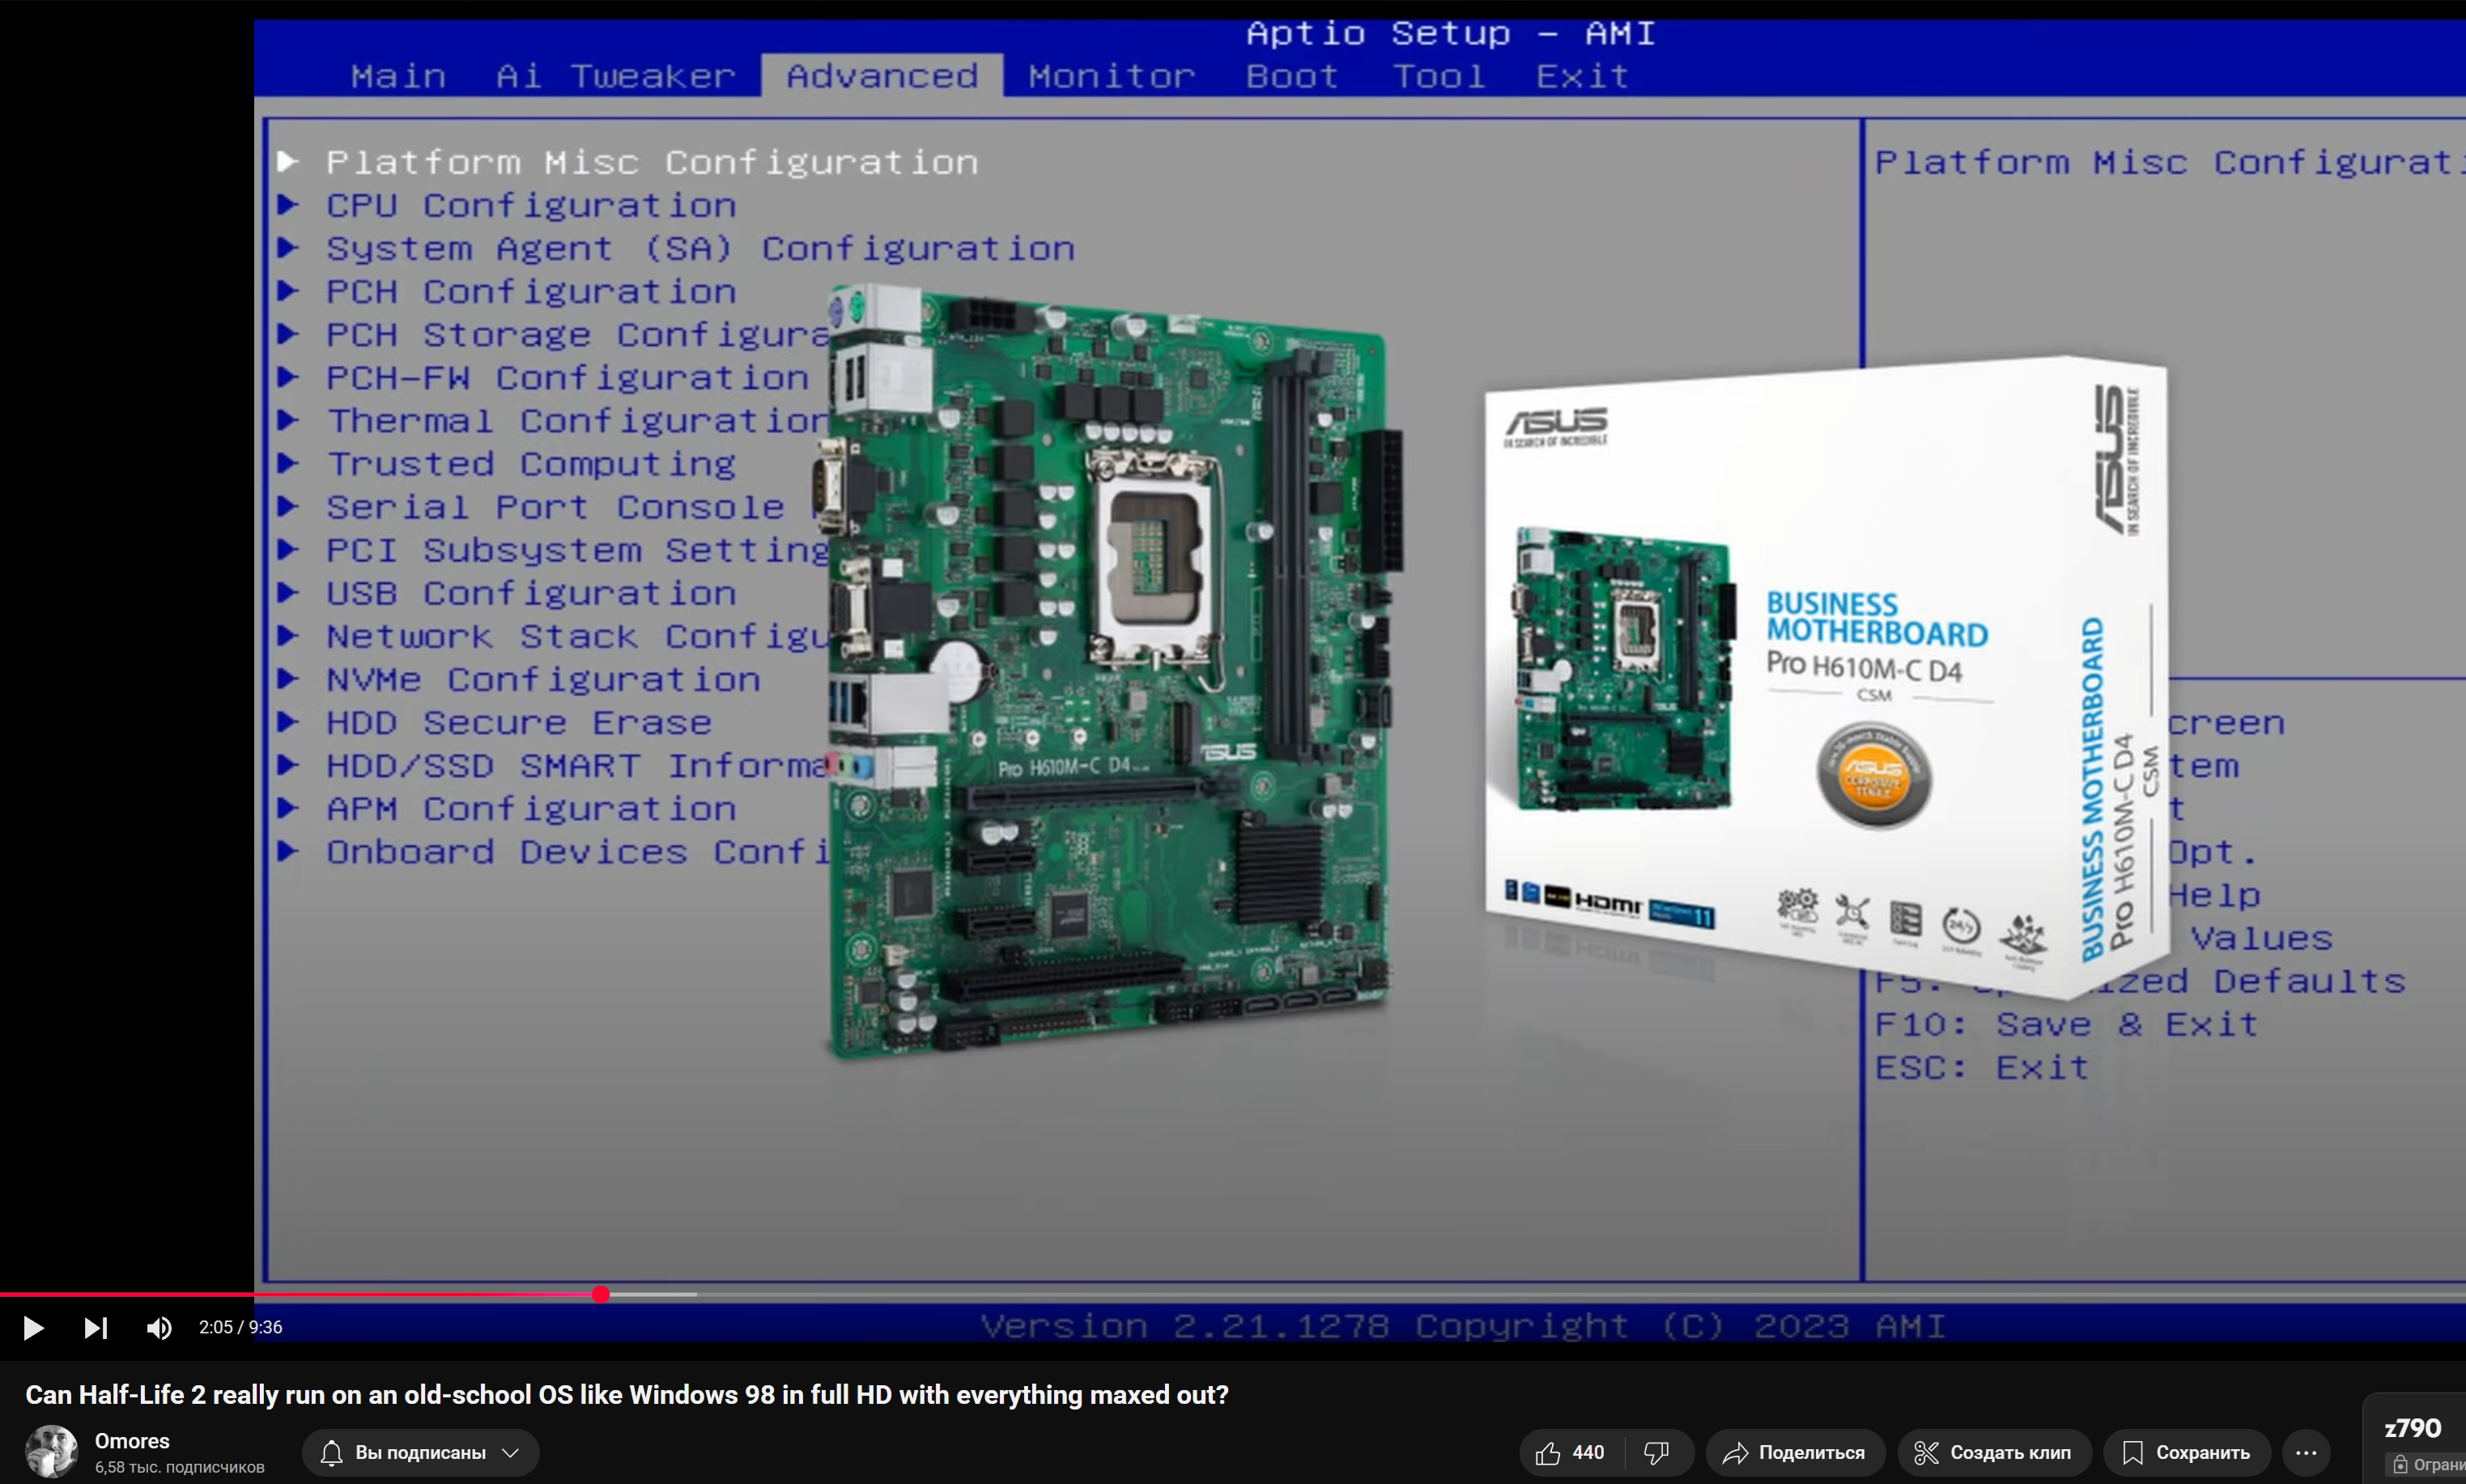The image size is (2466, 1484).
Task: Click the 2:05 / 9:36 time display
Action: (x=240, y=1327)
